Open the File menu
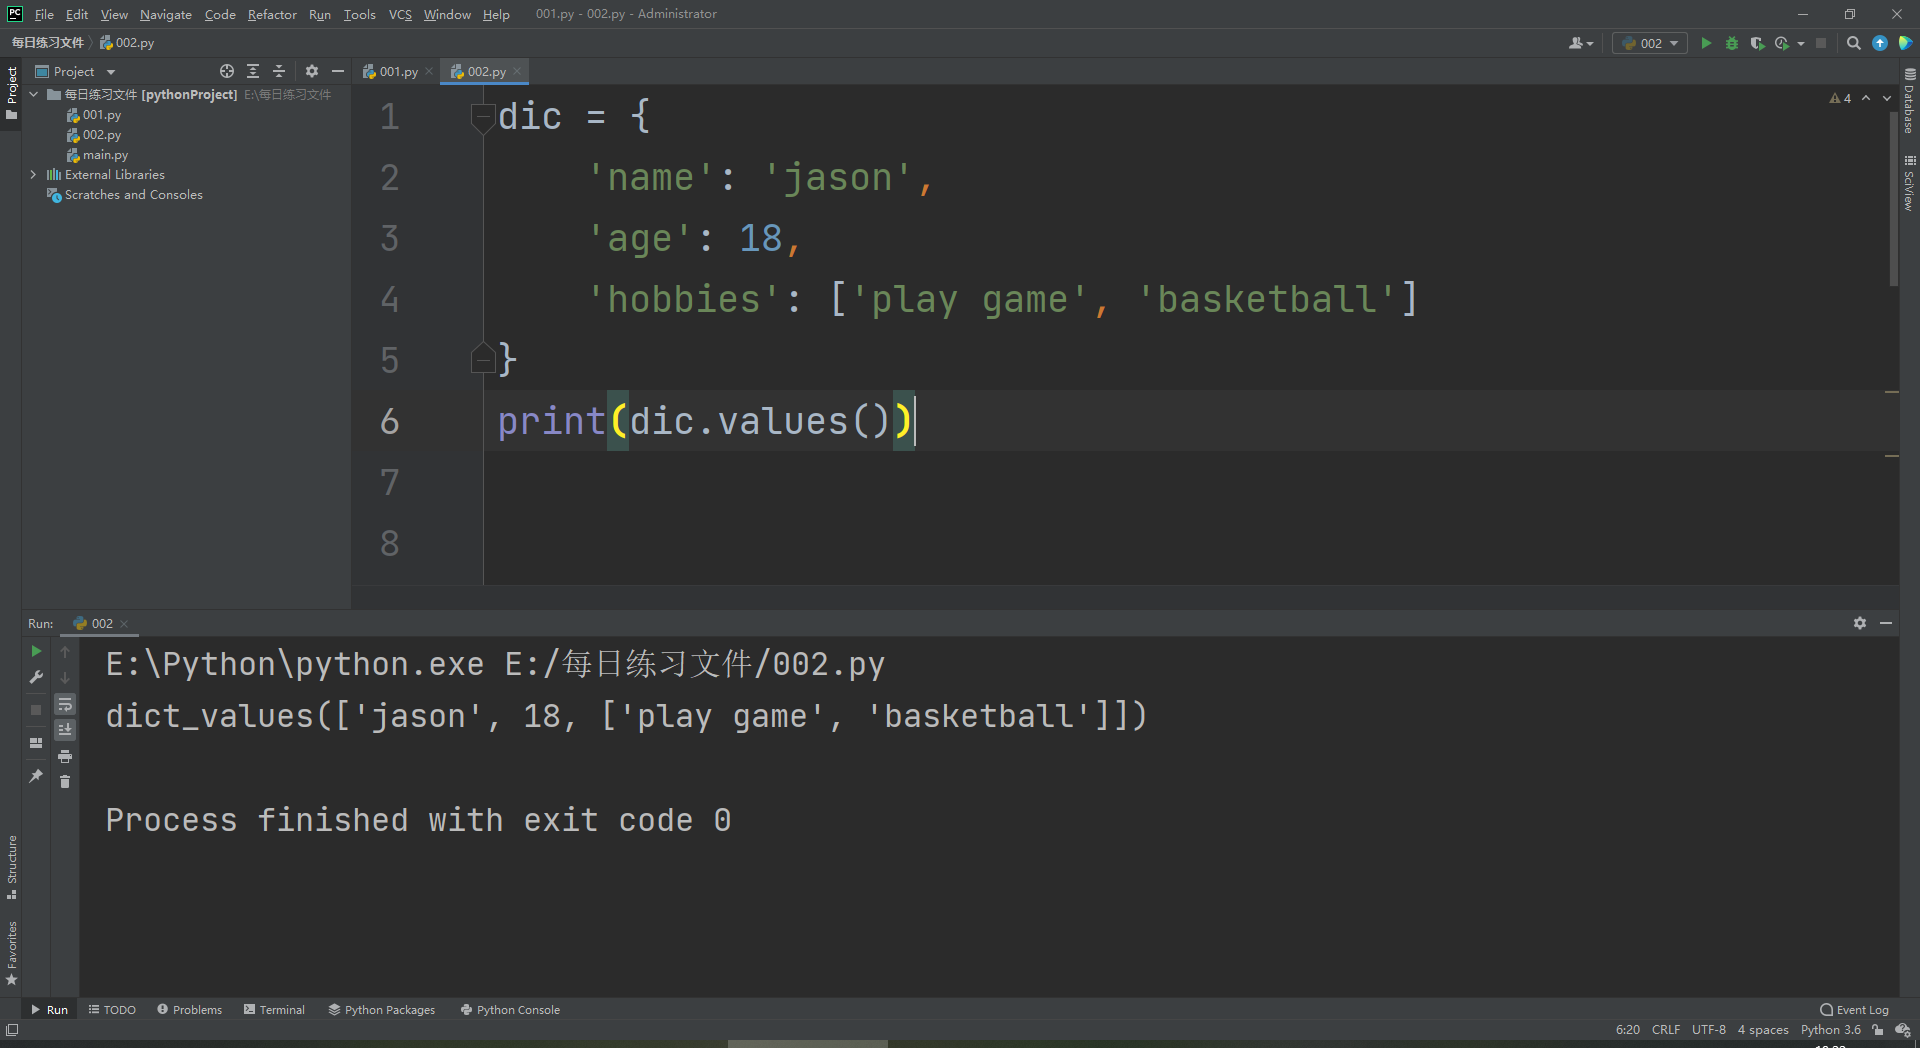 tap(44, 14)
